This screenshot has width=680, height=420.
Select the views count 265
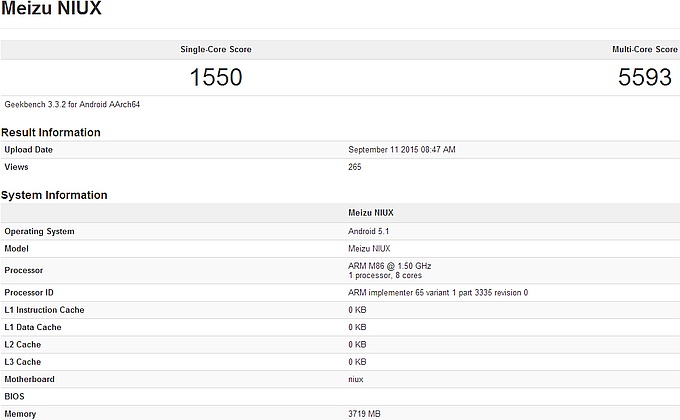tap(354, 167)
